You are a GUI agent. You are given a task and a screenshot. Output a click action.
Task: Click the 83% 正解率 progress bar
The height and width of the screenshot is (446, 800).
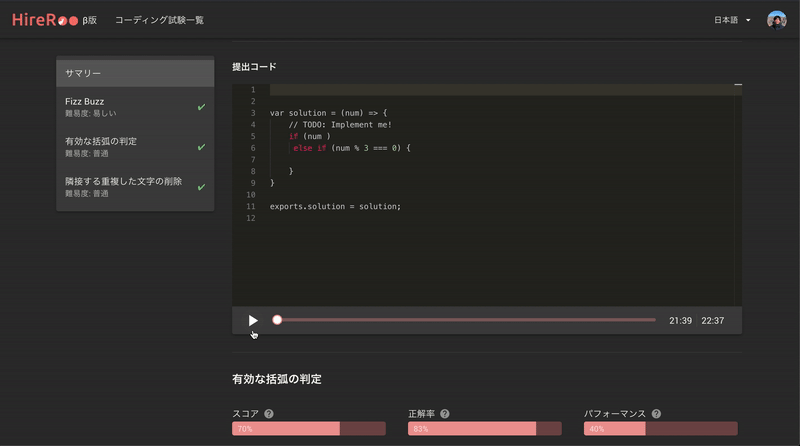click(x=485, y=429)
